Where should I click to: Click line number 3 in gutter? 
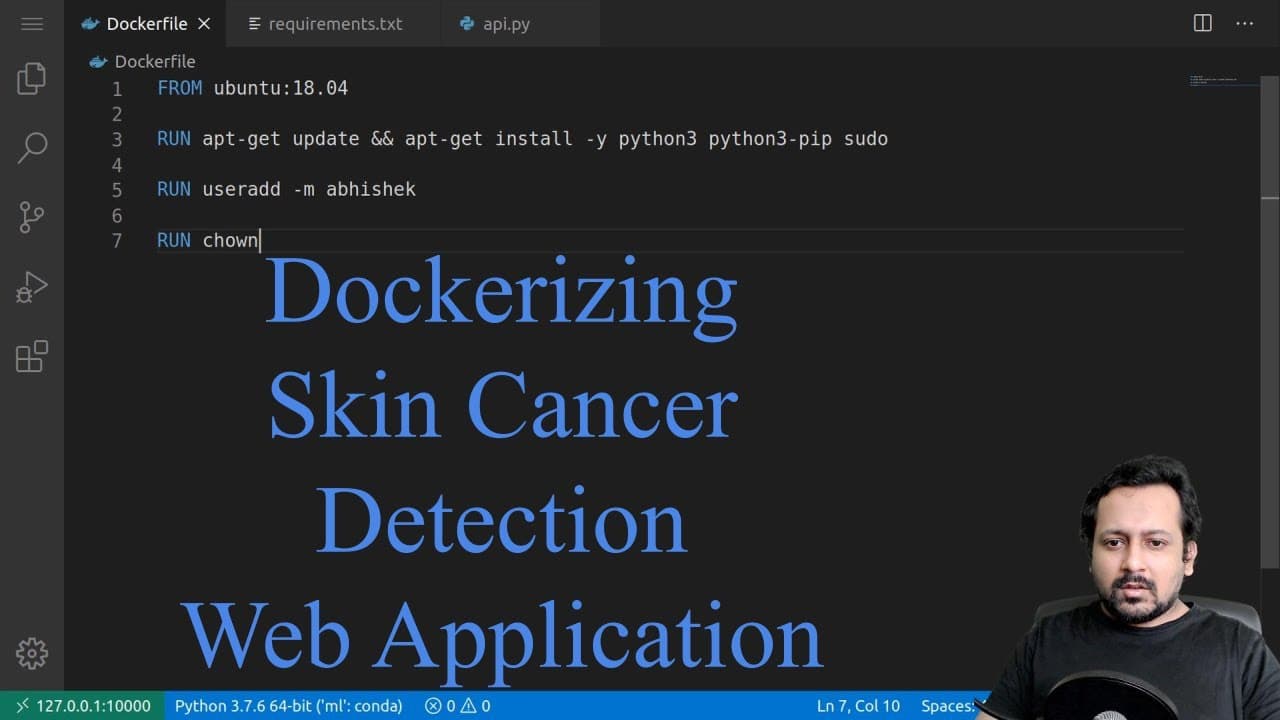(x=117, y=140)
